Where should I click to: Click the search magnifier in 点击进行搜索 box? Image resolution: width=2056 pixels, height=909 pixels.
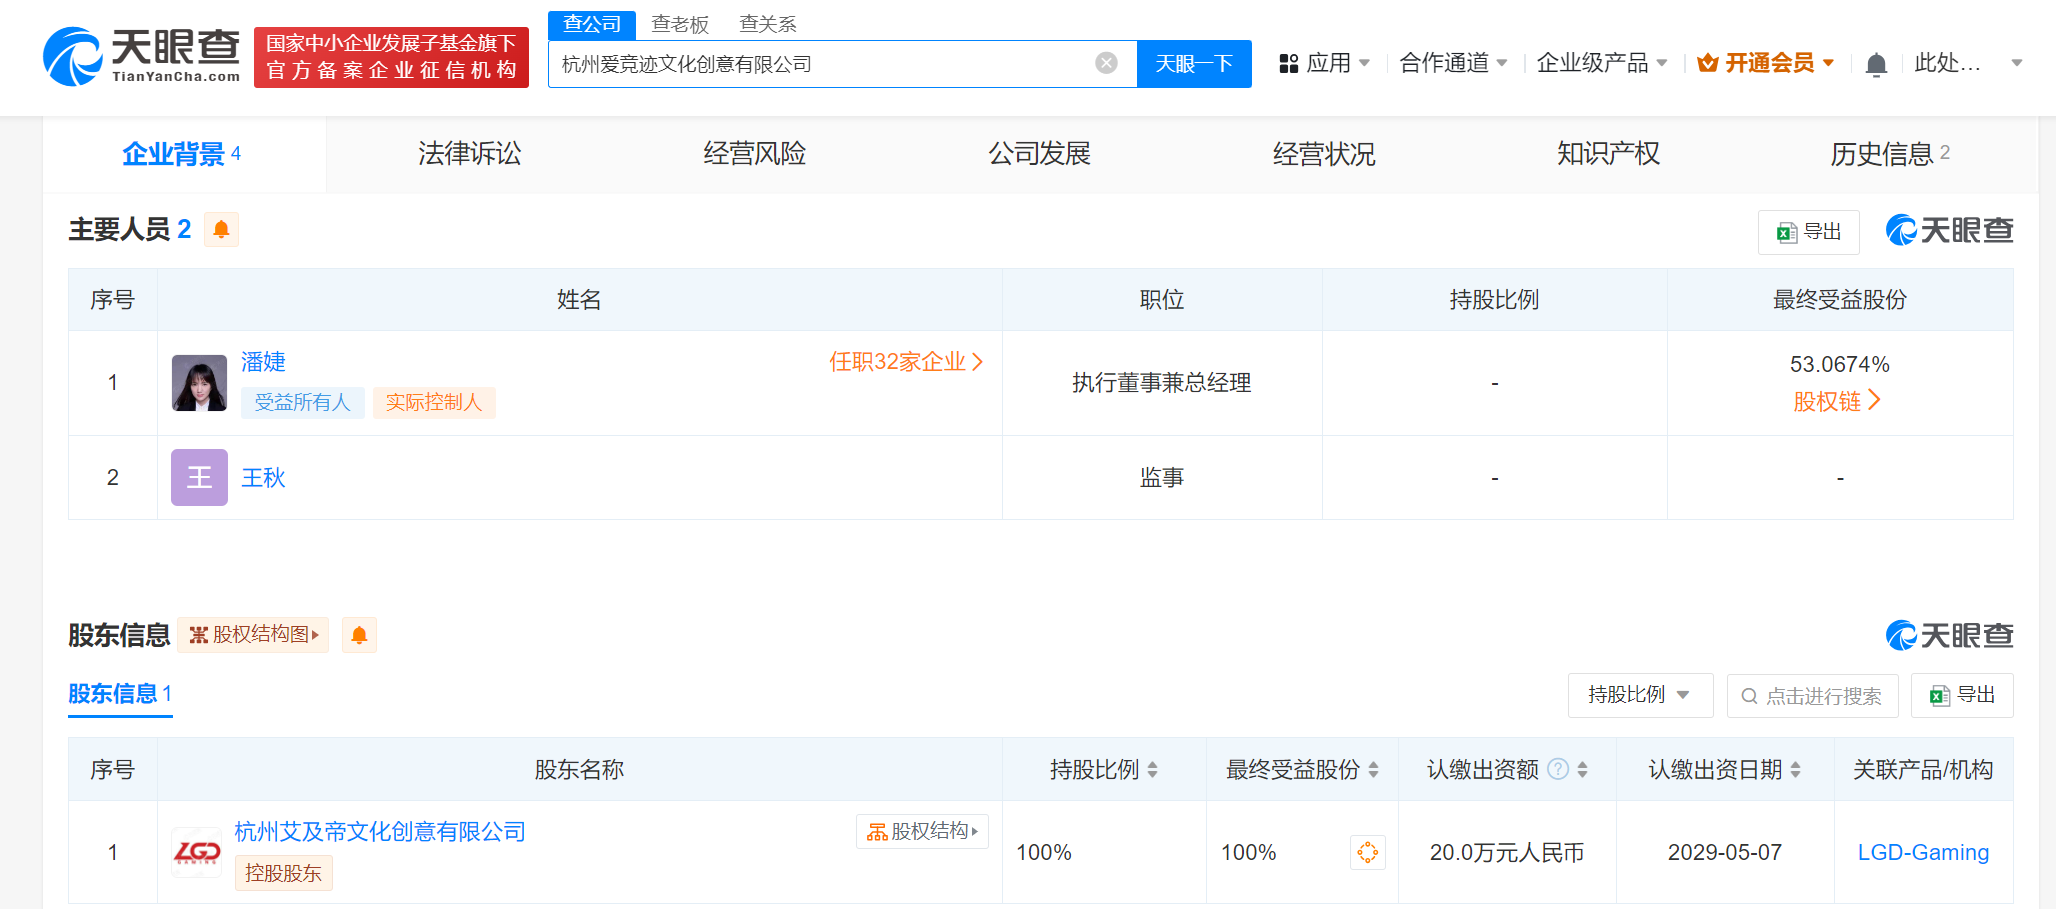pos(1748,695)
